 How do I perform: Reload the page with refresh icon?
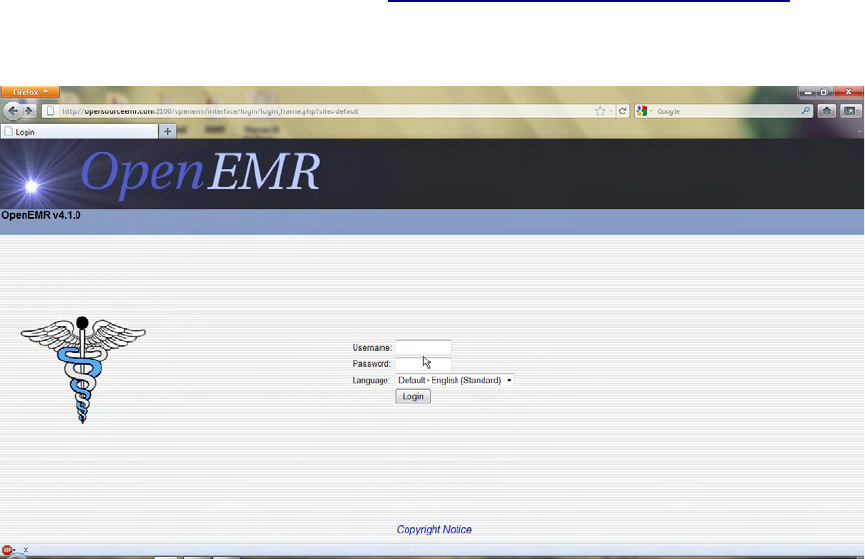[x=622, y=111]
